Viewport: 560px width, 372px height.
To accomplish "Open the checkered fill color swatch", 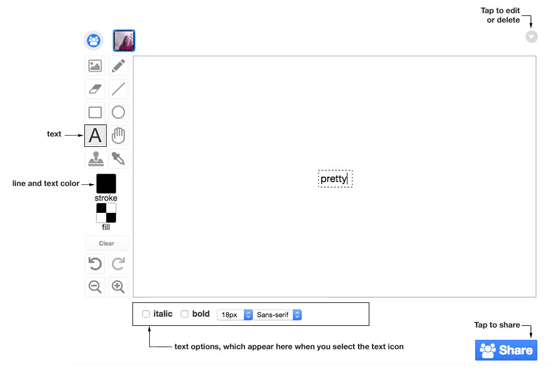I will click(x=106, y=213).
